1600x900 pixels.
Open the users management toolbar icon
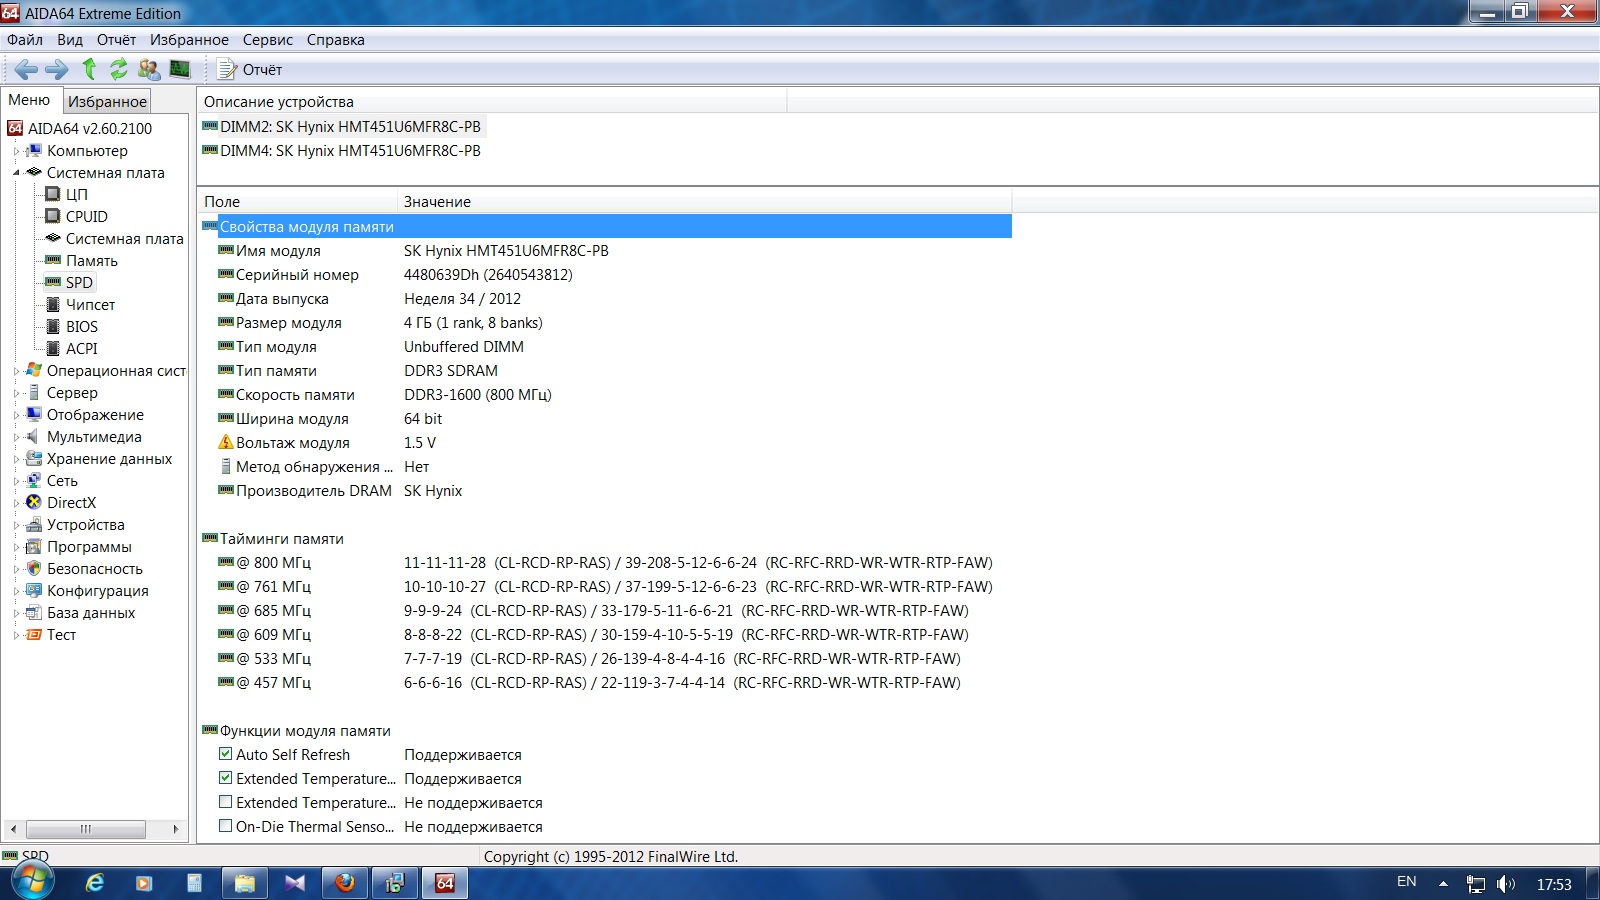(x=149, y=69)
